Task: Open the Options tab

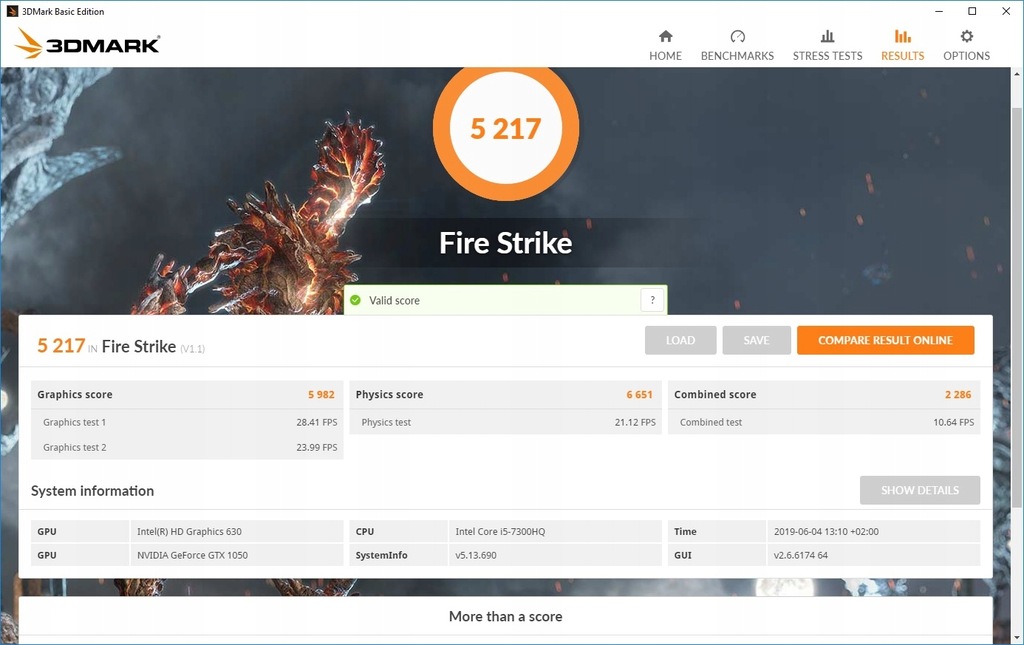Action: (x=967, y=45)
